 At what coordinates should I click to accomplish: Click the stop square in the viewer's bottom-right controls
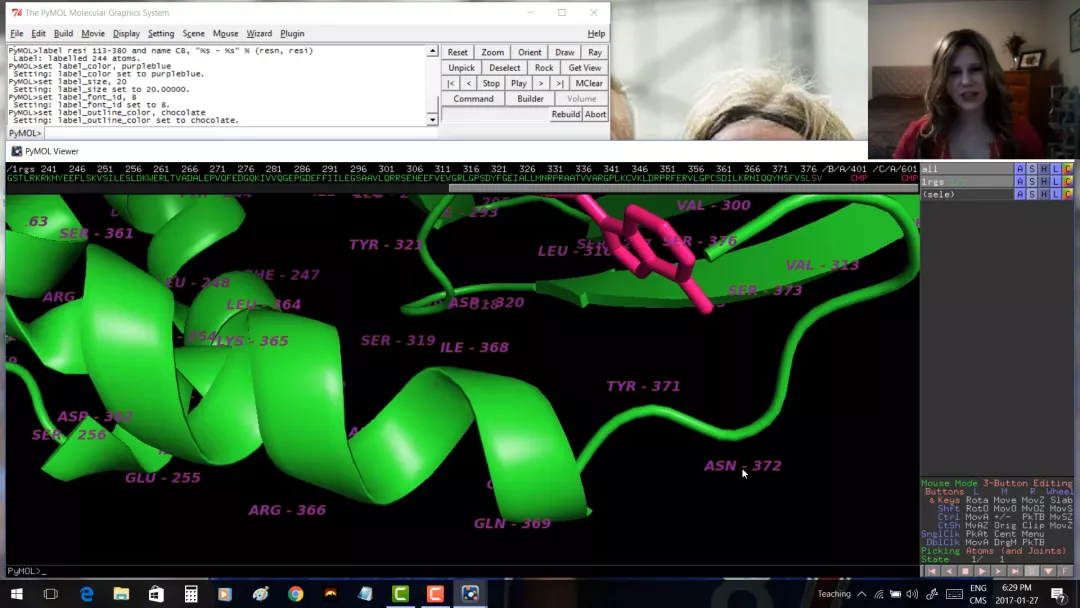point(965,571)
